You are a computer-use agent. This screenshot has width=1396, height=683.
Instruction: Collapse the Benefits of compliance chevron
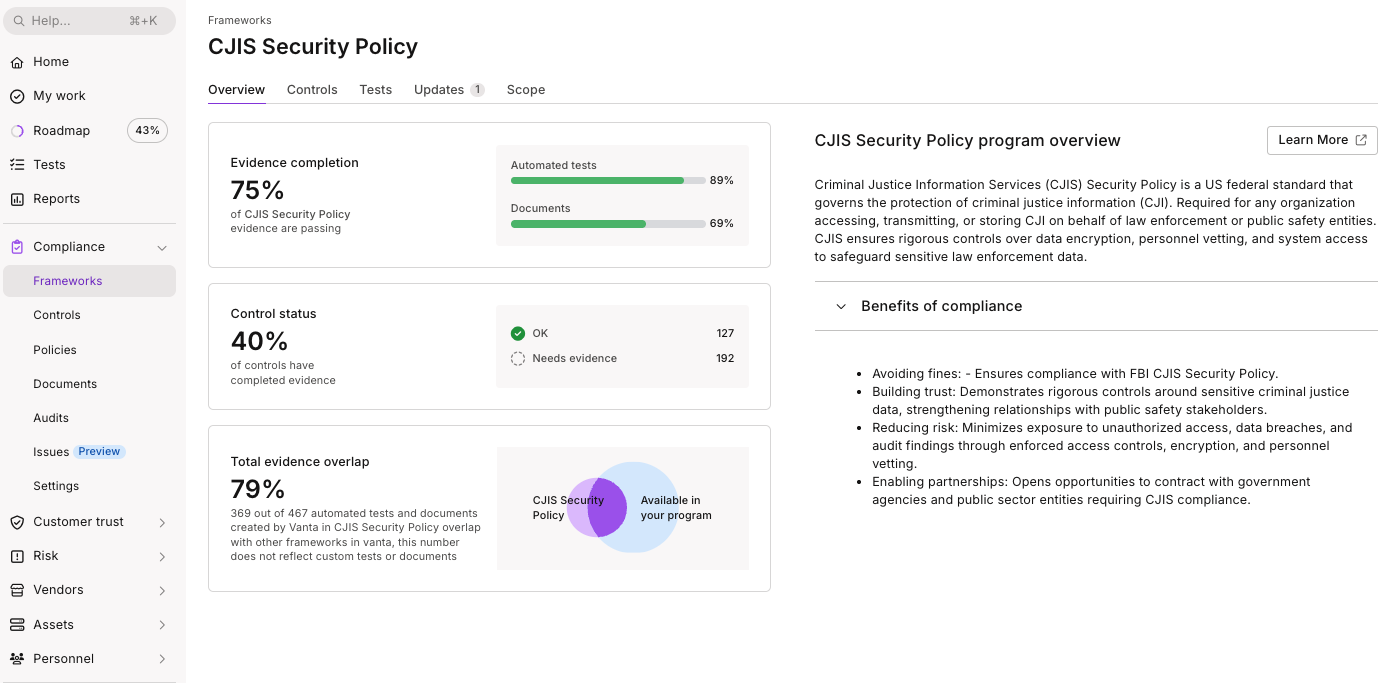841,307
